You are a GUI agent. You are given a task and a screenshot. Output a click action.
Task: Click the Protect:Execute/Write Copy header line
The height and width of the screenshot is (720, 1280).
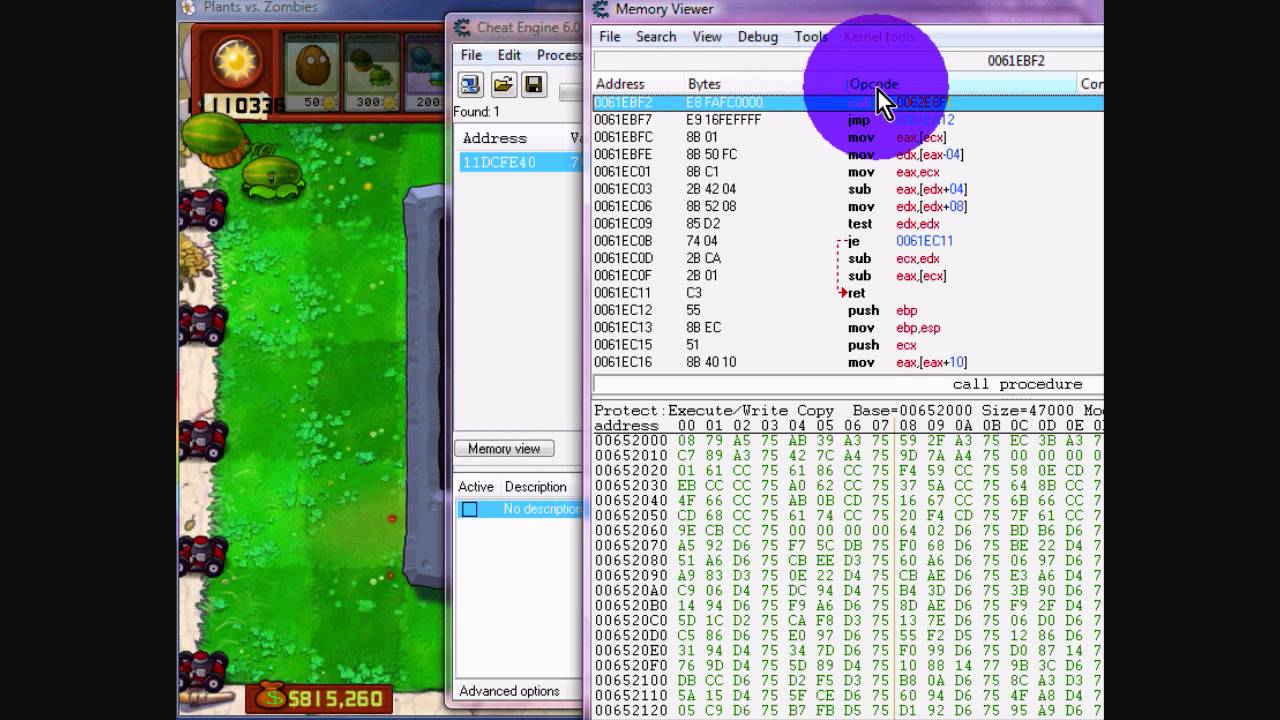point(848,411)
